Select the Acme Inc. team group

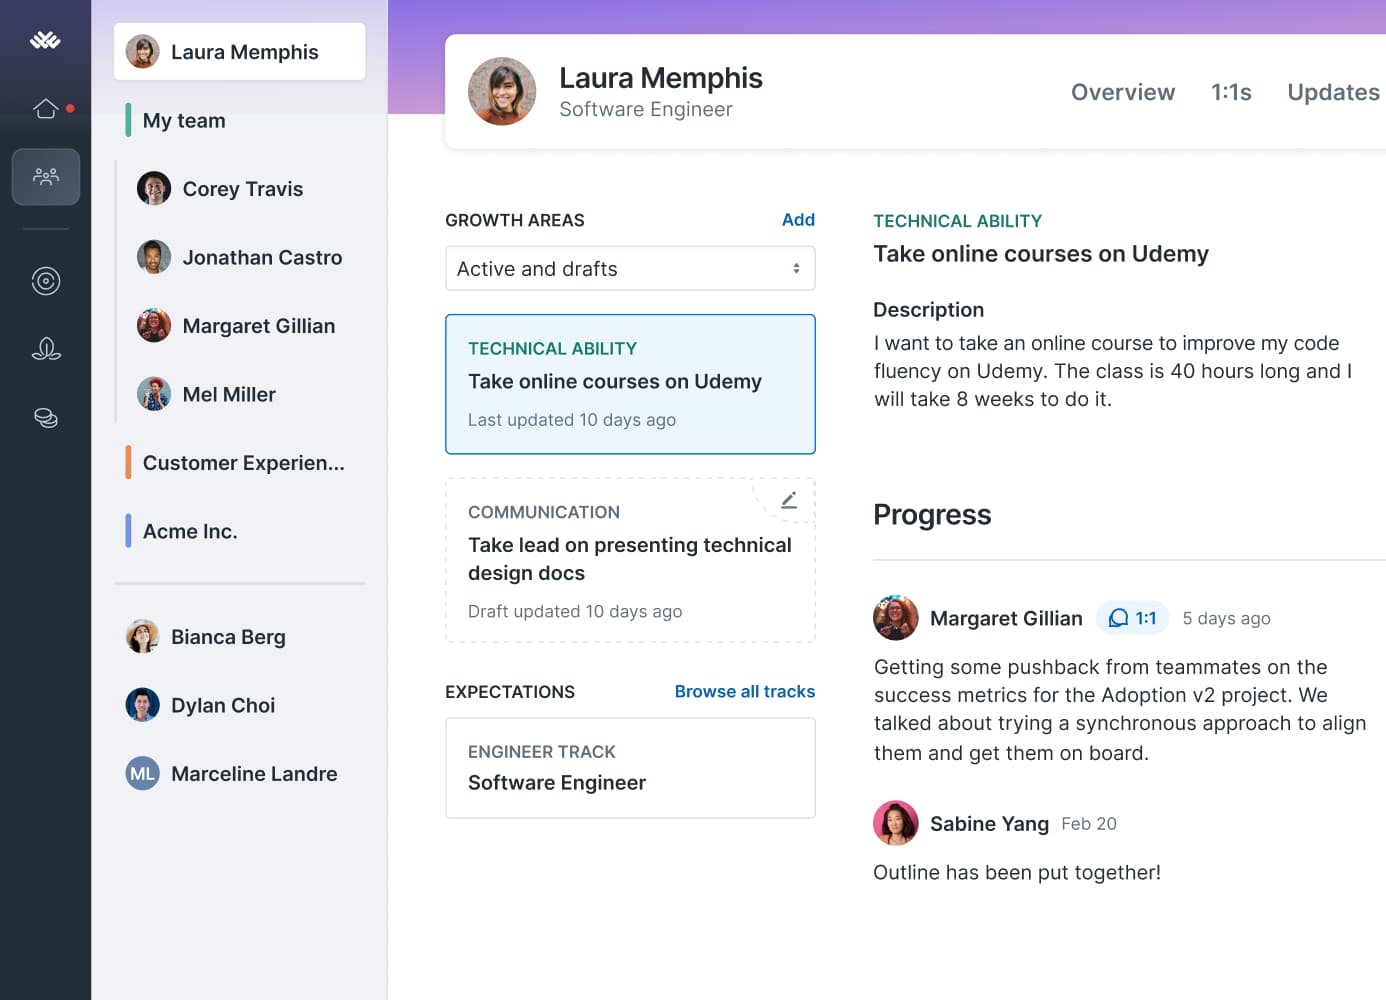click(189, 531)
